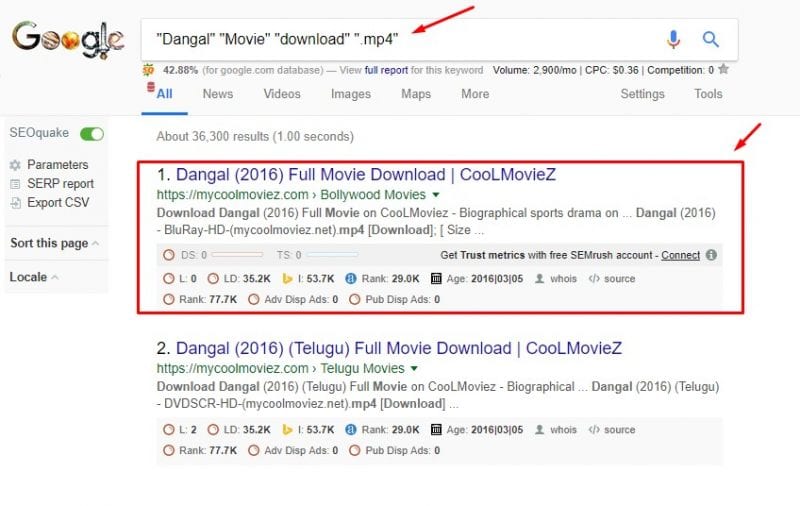The image size is (800, 506).
Task: Click Rank: 77.7K in result 2
Action: coord(208,450)
